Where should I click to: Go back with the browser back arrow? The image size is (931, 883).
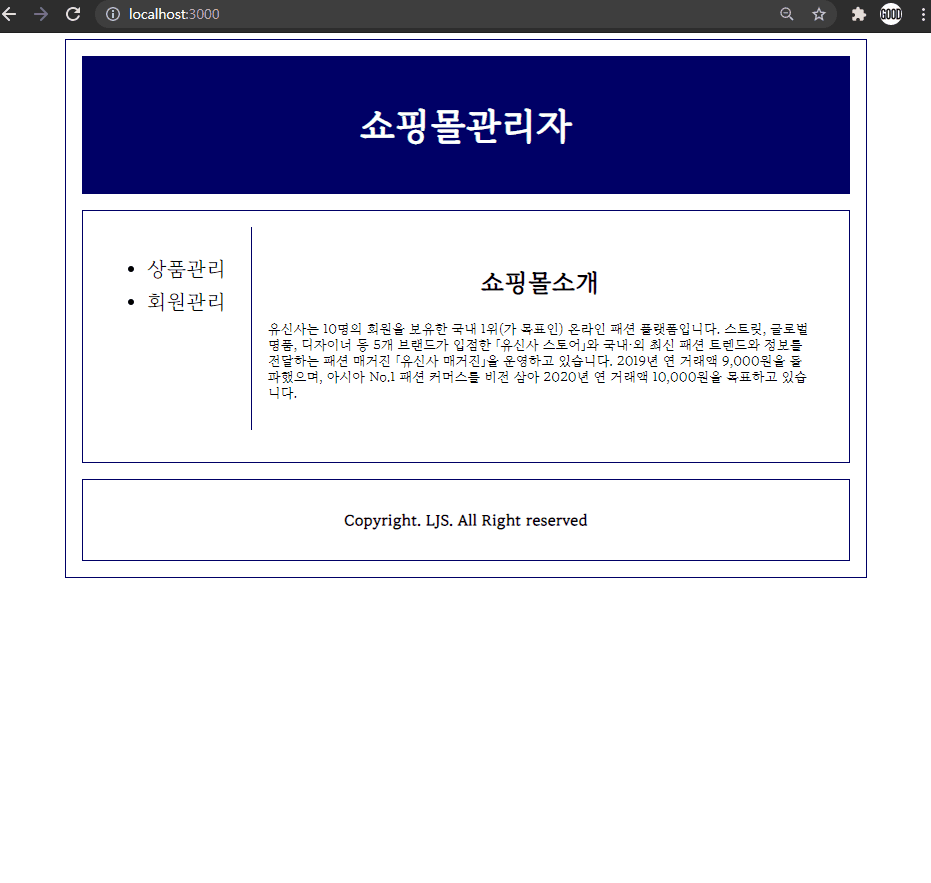[10, 14]
